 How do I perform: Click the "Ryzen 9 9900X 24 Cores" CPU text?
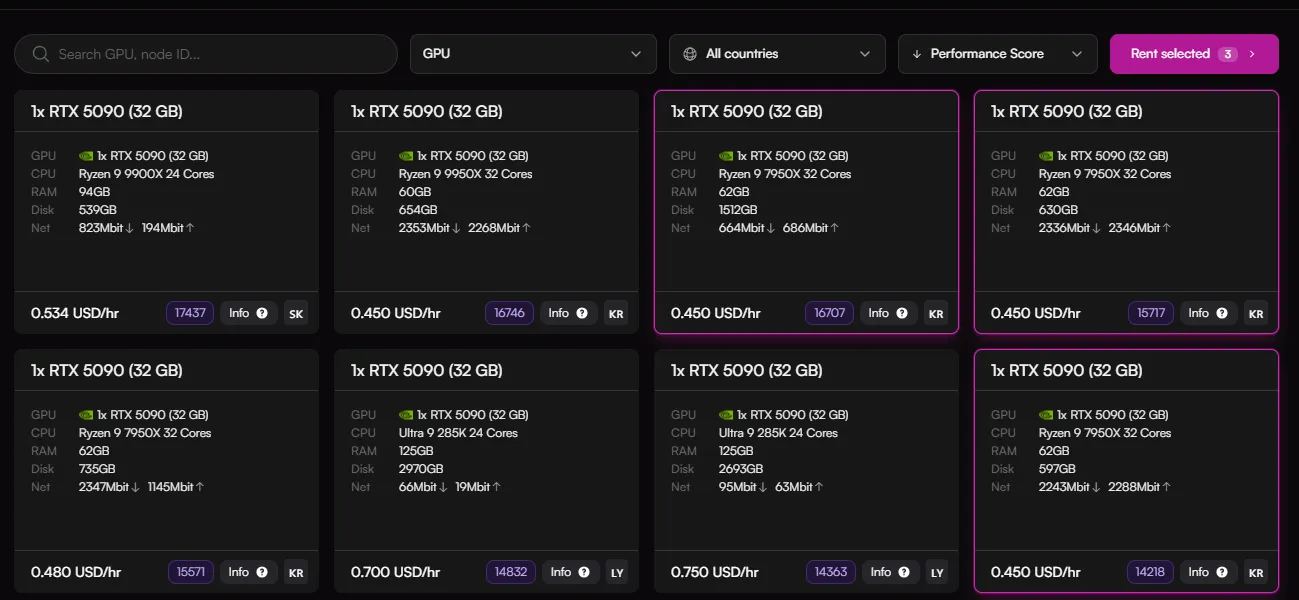[x=146, y=174]
